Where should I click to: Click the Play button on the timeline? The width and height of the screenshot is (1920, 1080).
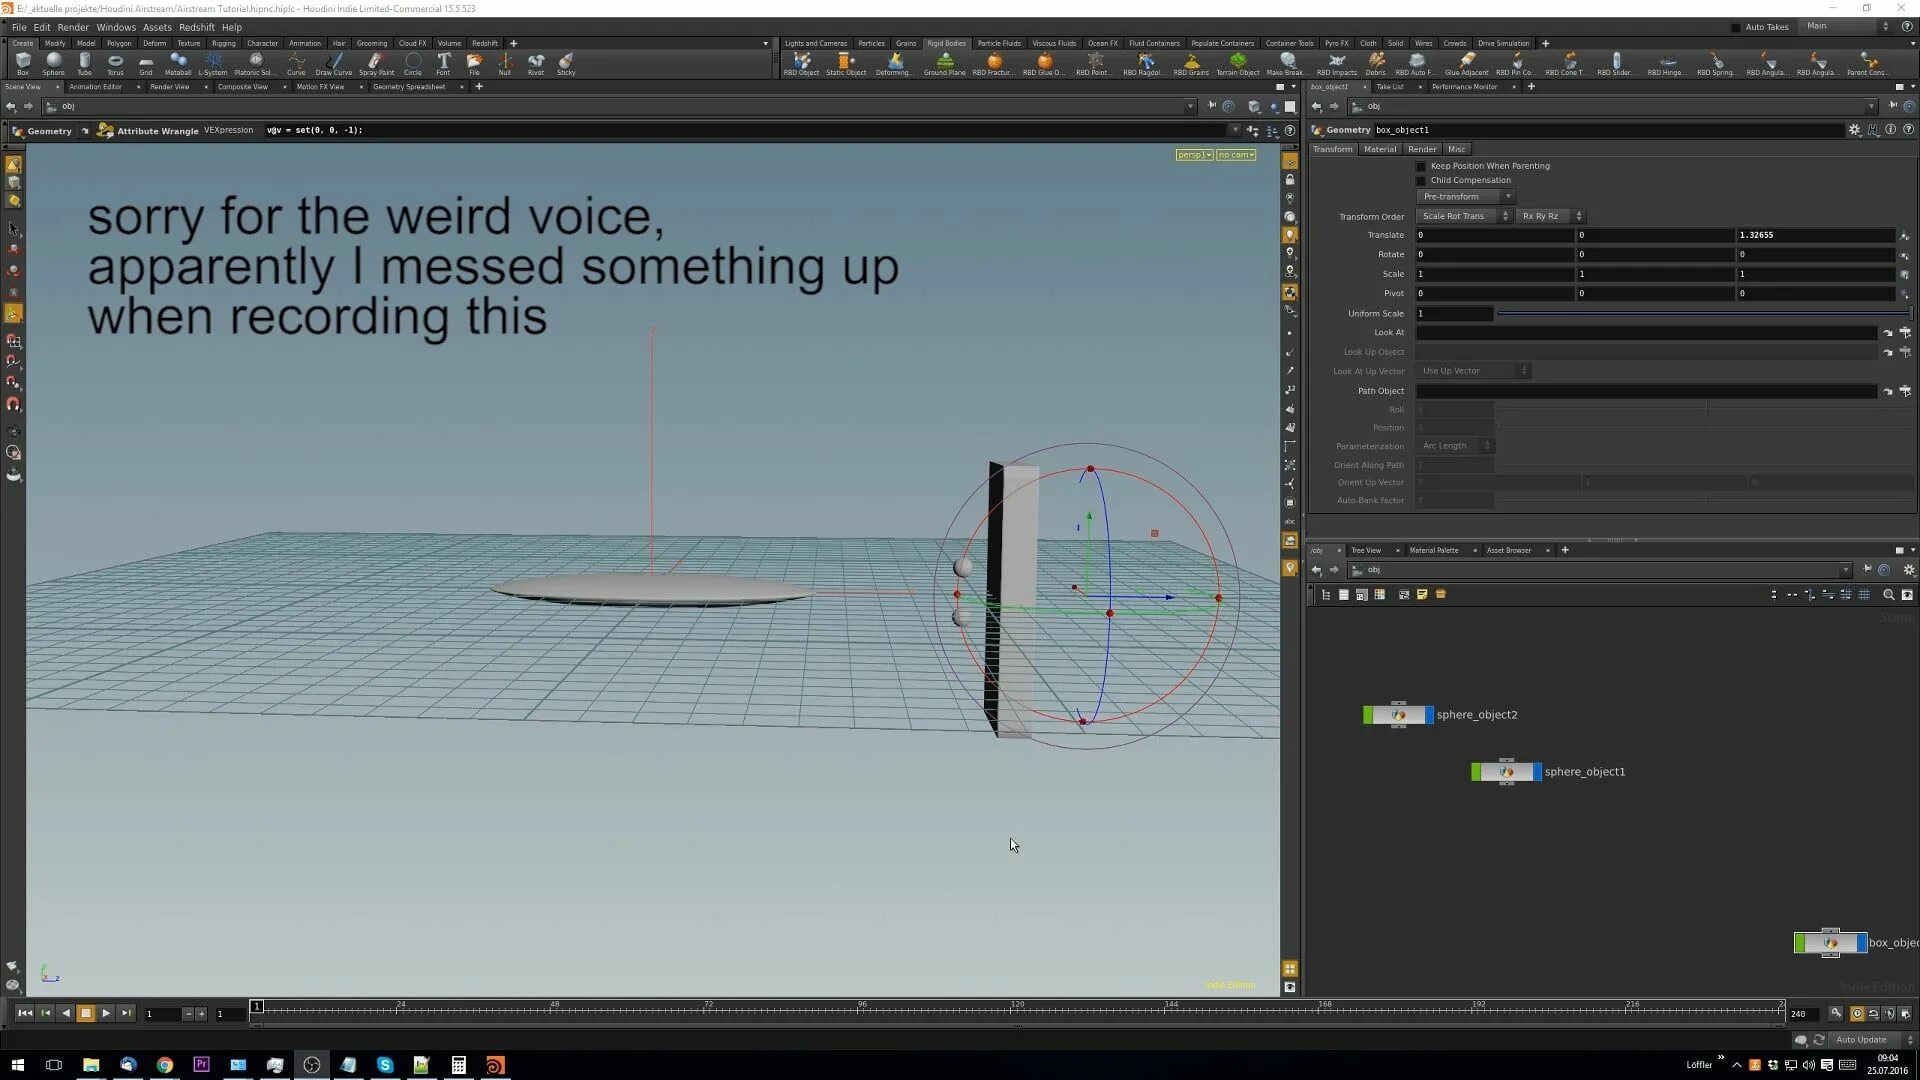105,1013
